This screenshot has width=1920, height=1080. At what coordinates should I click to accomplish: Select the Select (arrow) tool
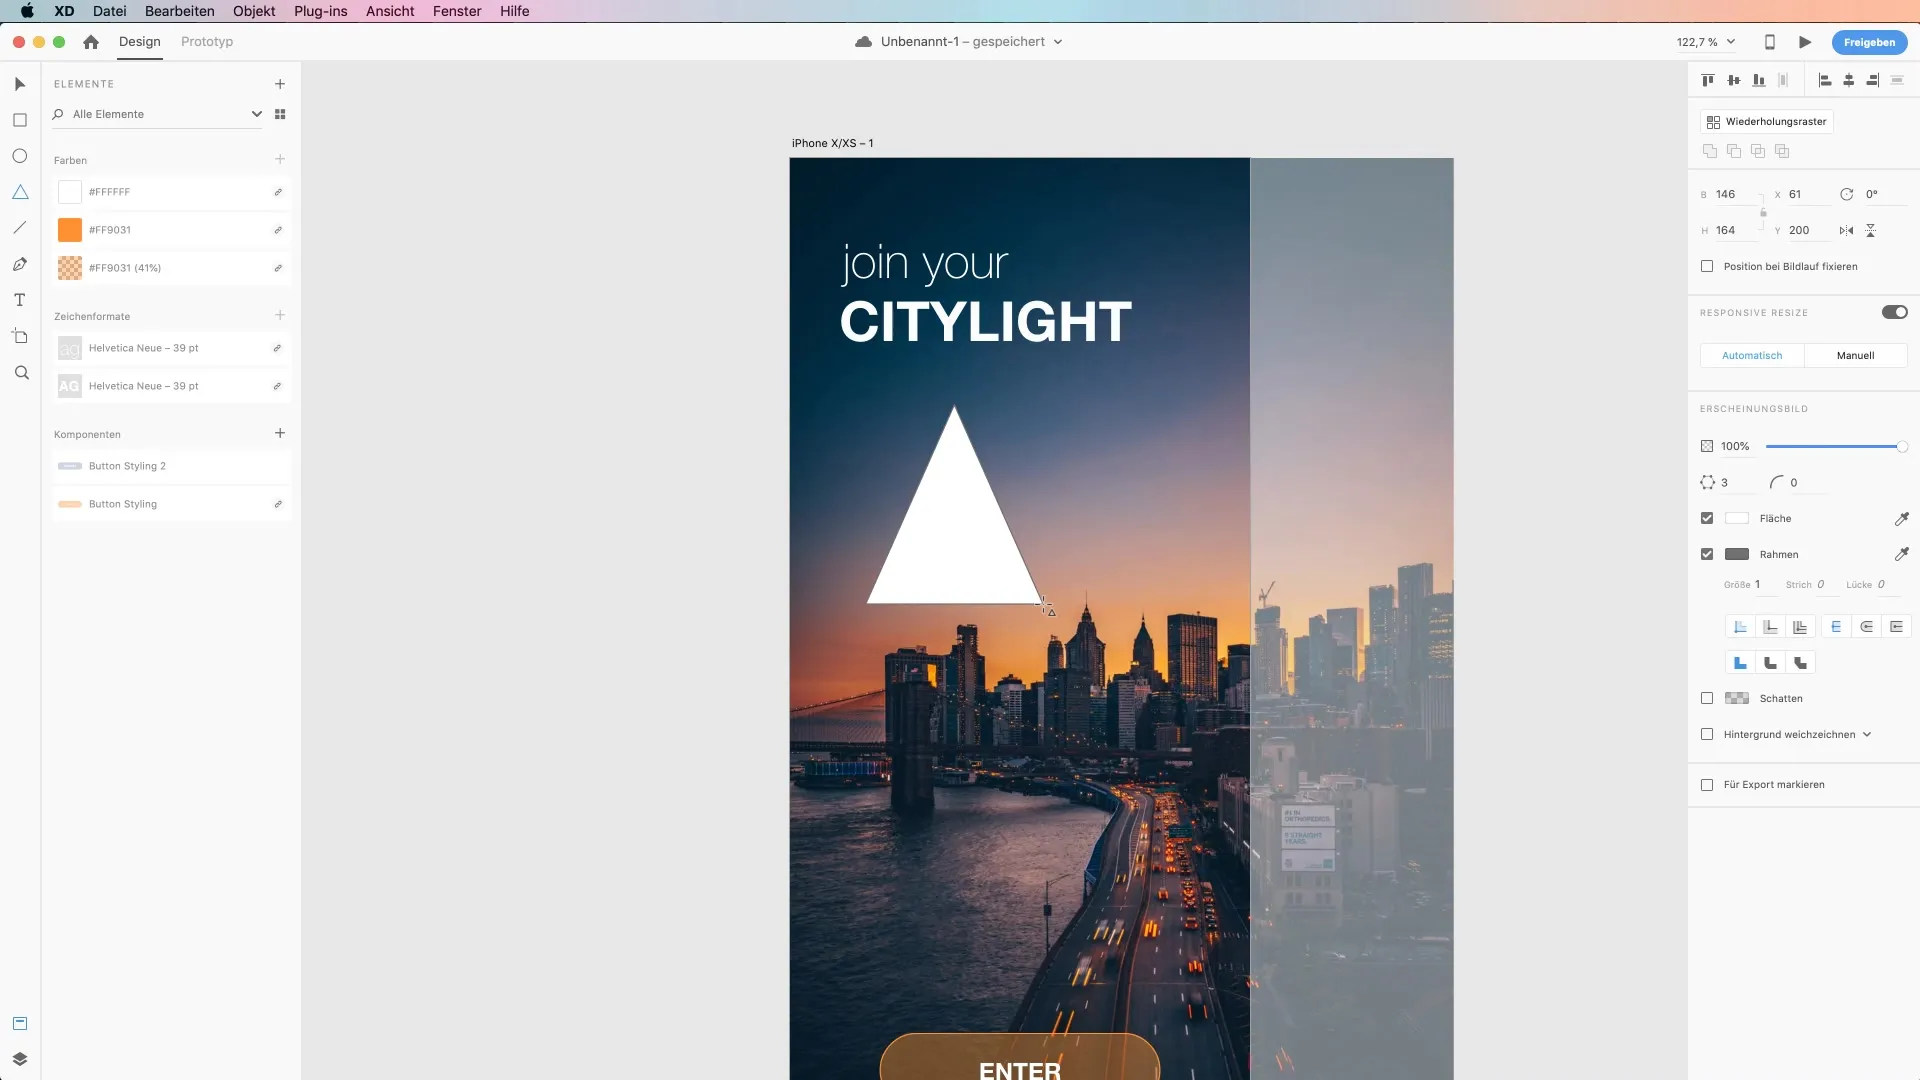click(x=20, y=84)
